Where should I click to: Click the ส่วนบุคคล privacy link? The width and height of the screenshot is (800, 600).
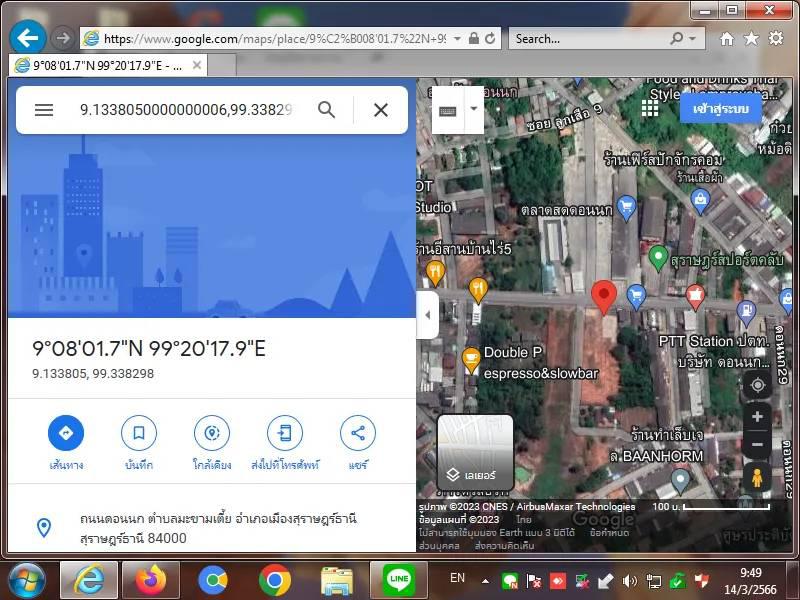point(439,545)
